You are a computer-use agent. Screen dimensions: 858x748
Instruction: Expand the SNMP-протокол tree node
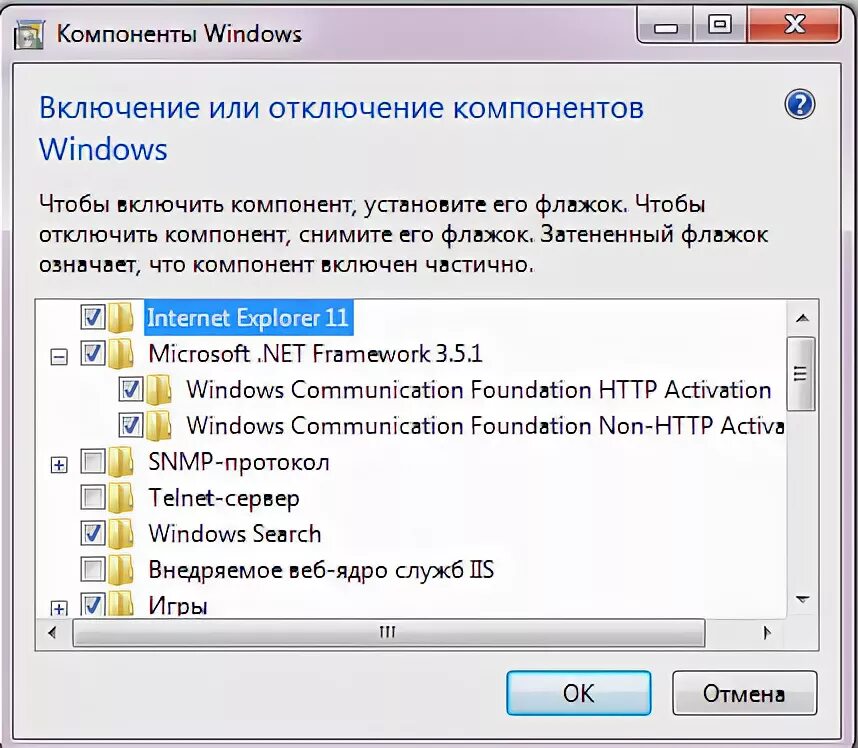point(59,465)
